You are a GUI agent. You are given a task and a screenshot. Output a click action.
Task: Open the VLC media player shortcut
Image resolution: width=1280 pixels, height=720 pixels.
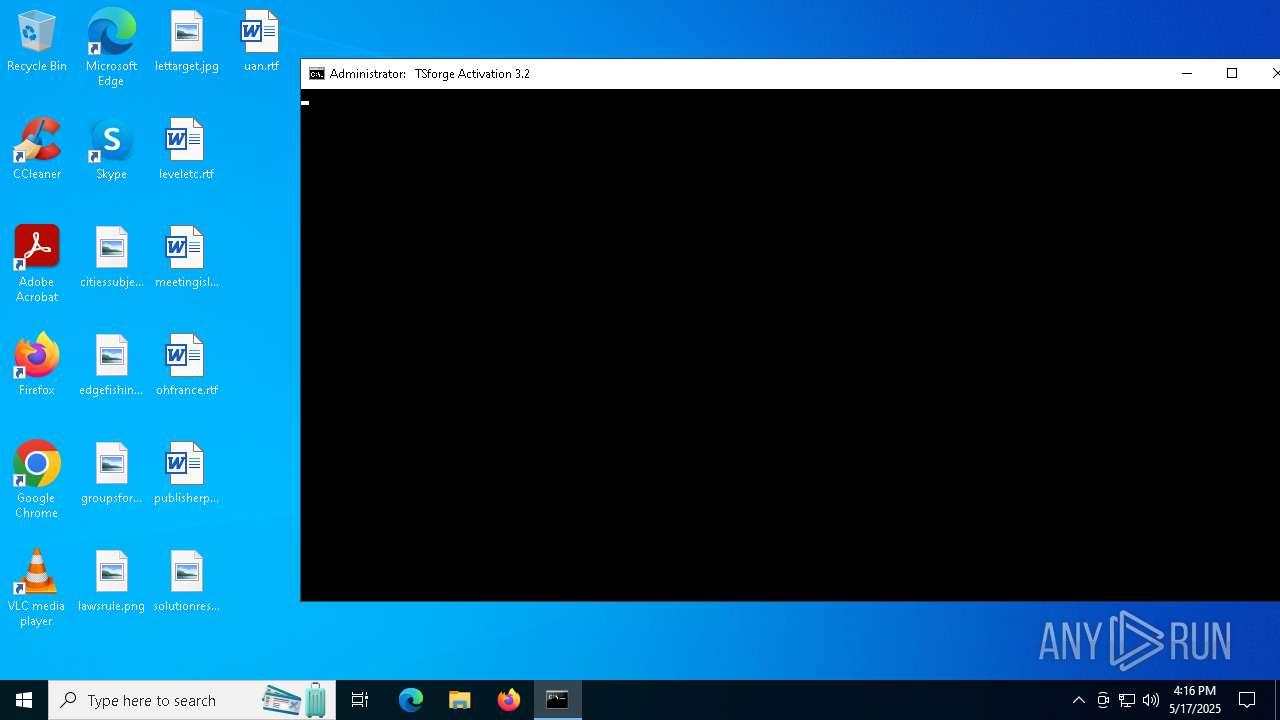36,588
